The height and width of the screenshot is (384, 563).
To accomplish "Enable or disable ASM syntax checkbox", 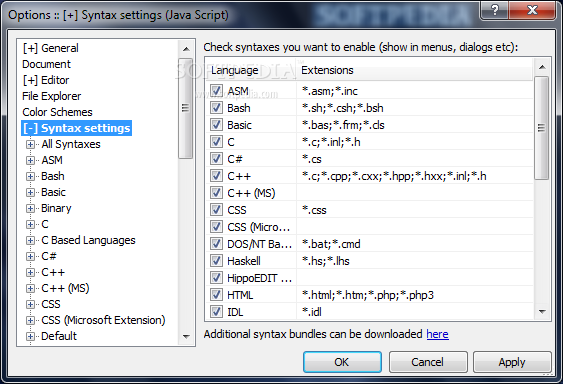I will click(216, 91).
